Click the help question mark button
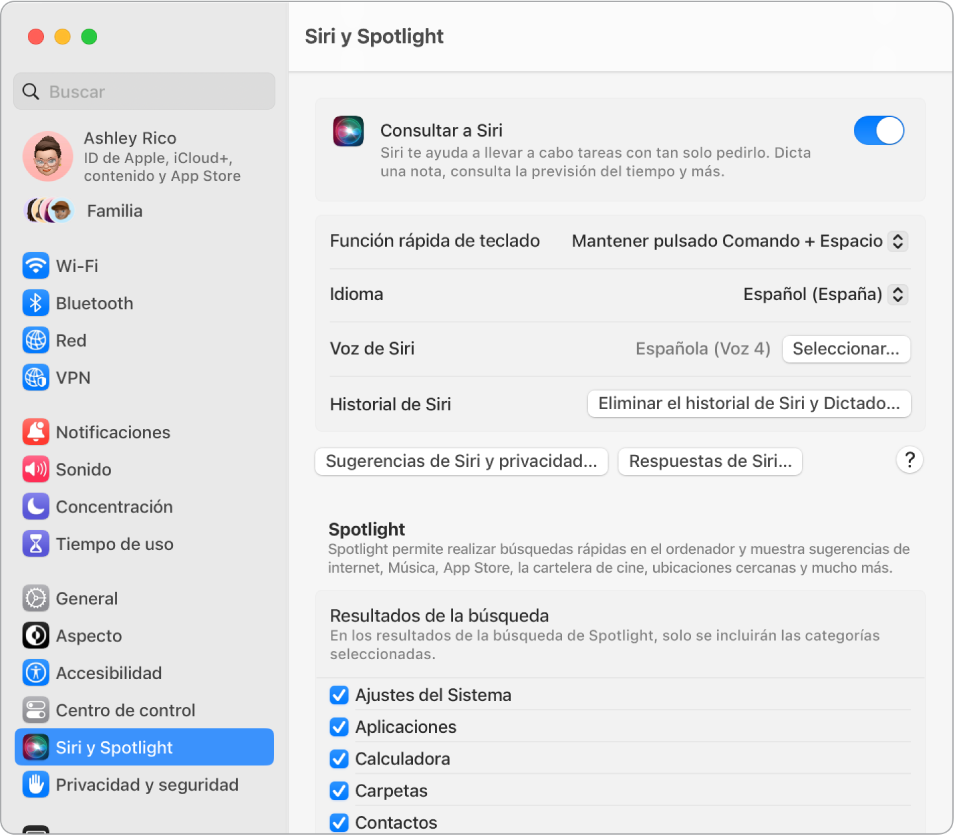 (x=909, y=460)
